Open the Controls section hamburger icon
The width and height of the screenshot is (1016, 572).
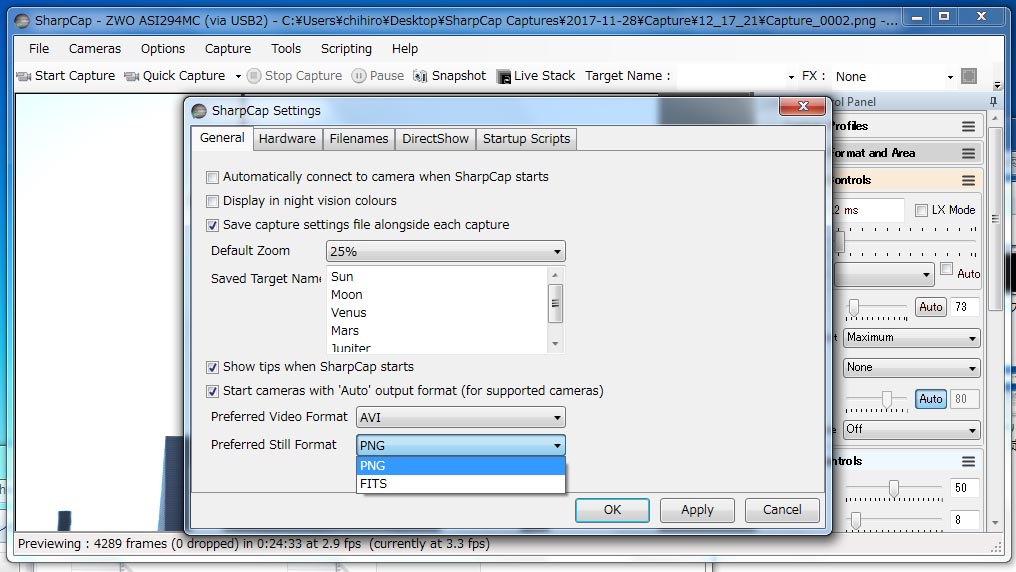pyautogui.click(x=968, y=181)
